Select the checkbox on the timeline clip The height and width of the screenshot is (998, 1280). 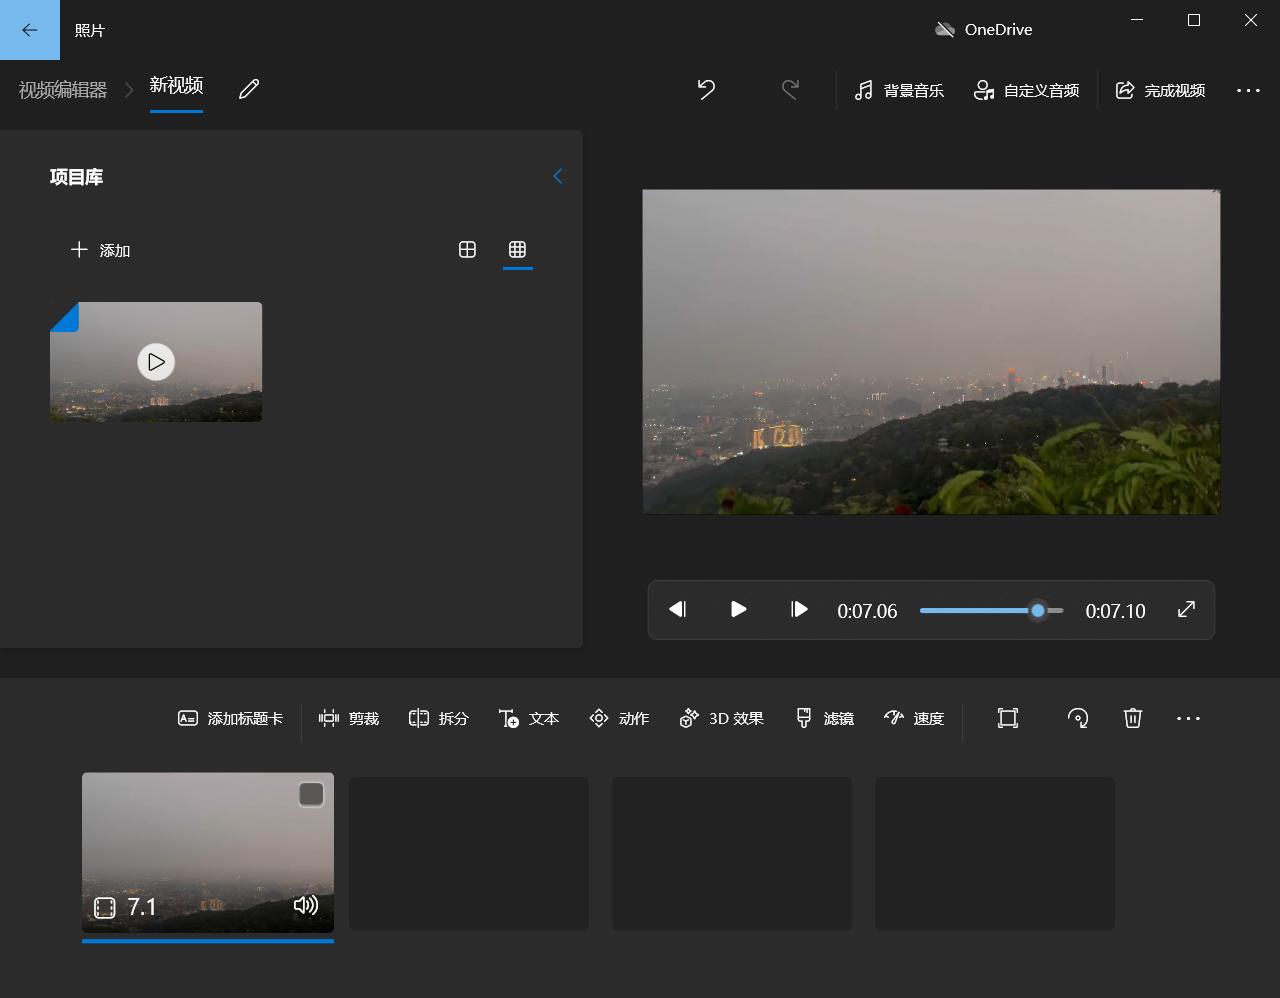(310, 793)
